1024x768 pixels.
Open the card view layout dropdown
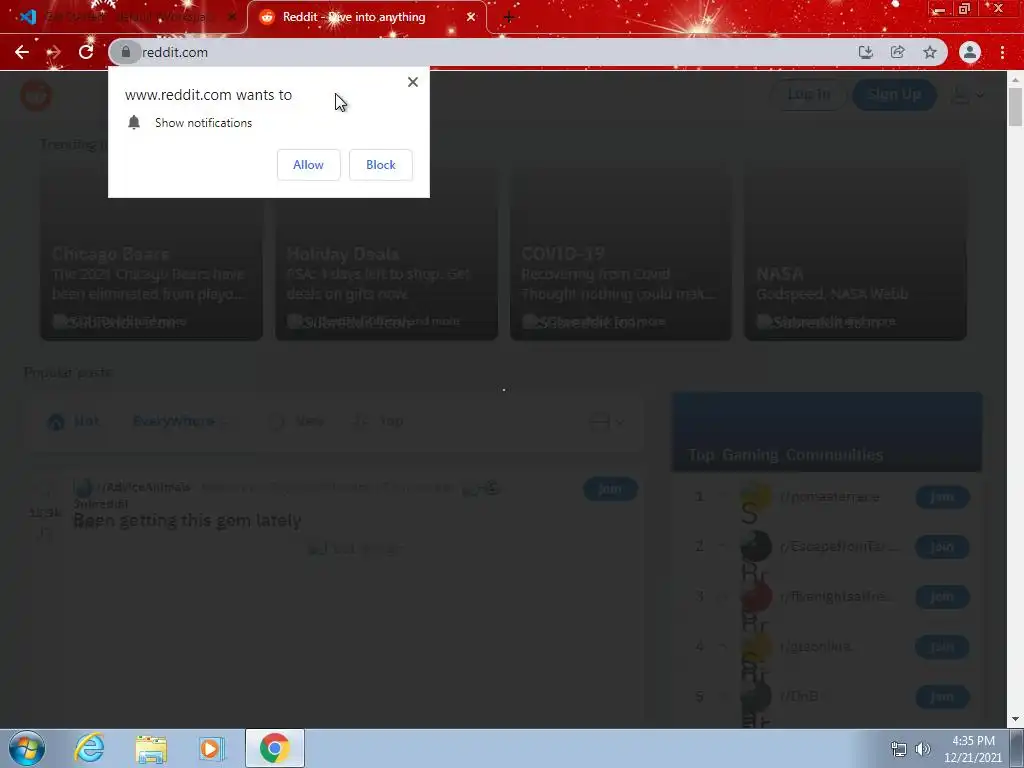(607, 422)
